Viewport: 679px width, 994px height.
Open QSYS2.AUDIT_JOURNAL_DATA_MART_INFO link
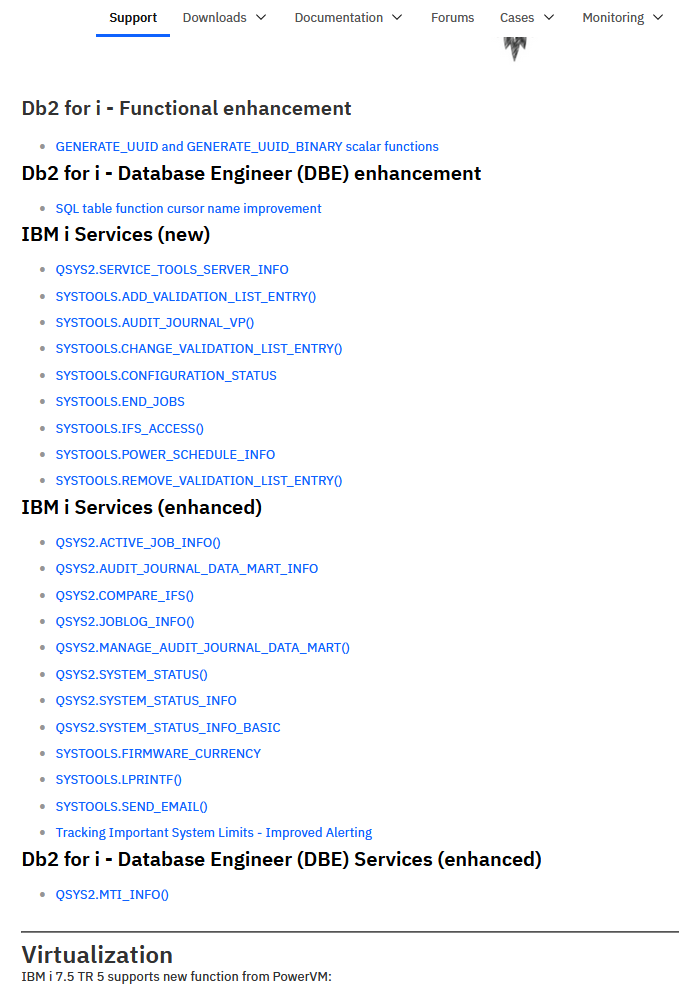(187, 569)
